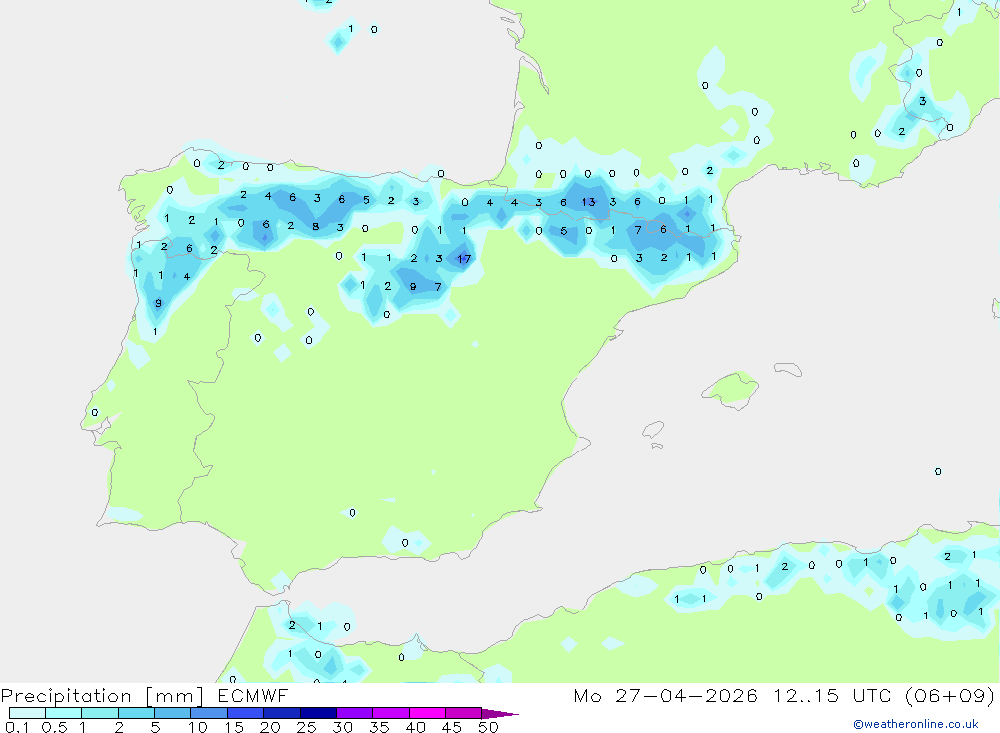Click the "12..15 UTC" time label
Screen dimensions: 1000x733
(832, 695)
